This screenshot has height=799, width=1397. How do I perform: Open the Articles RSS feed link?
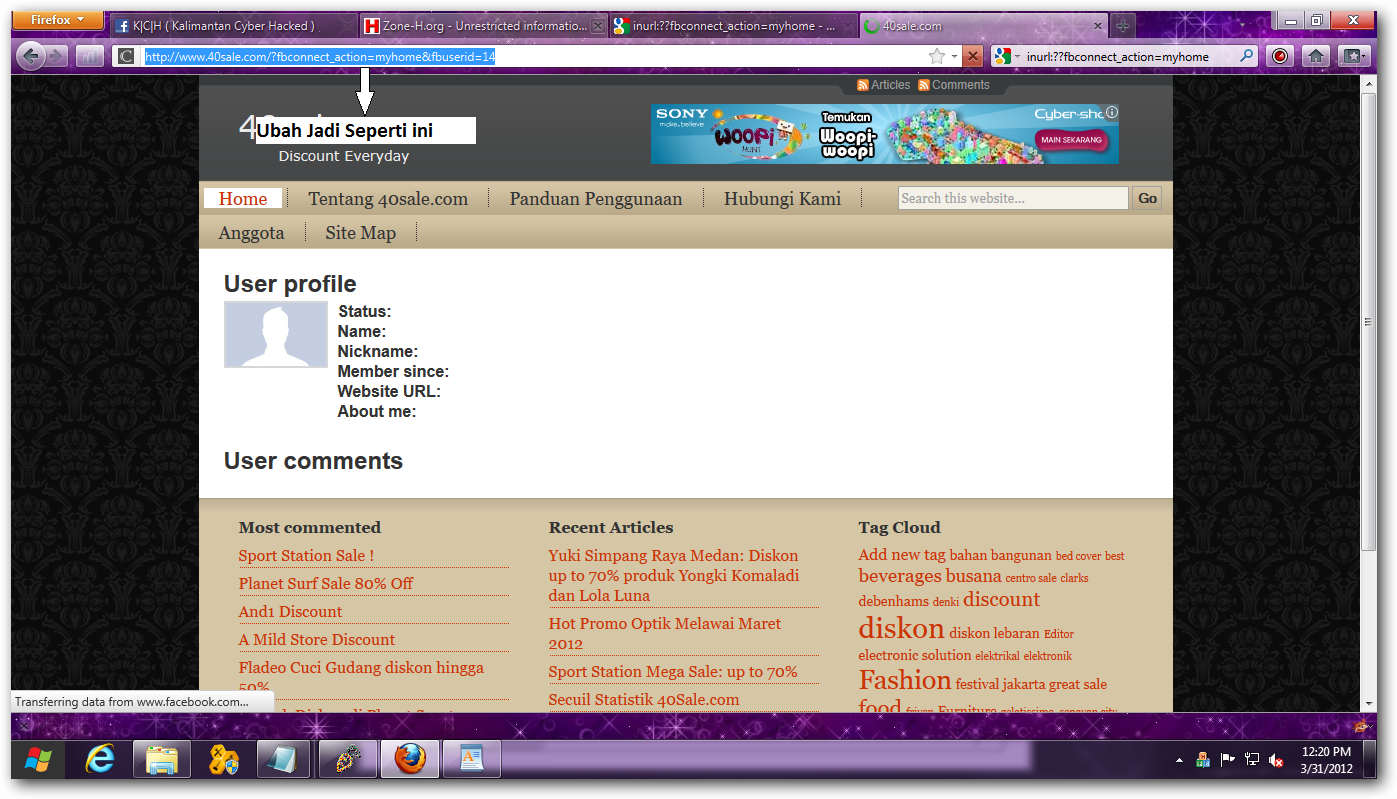[884, 85]
